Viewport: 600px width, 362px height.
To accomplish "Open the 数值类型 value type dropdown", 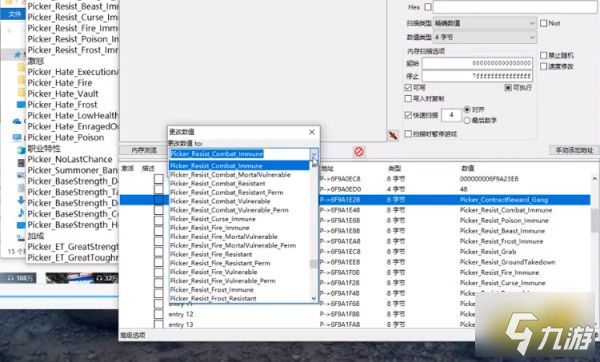I will 485,37.
